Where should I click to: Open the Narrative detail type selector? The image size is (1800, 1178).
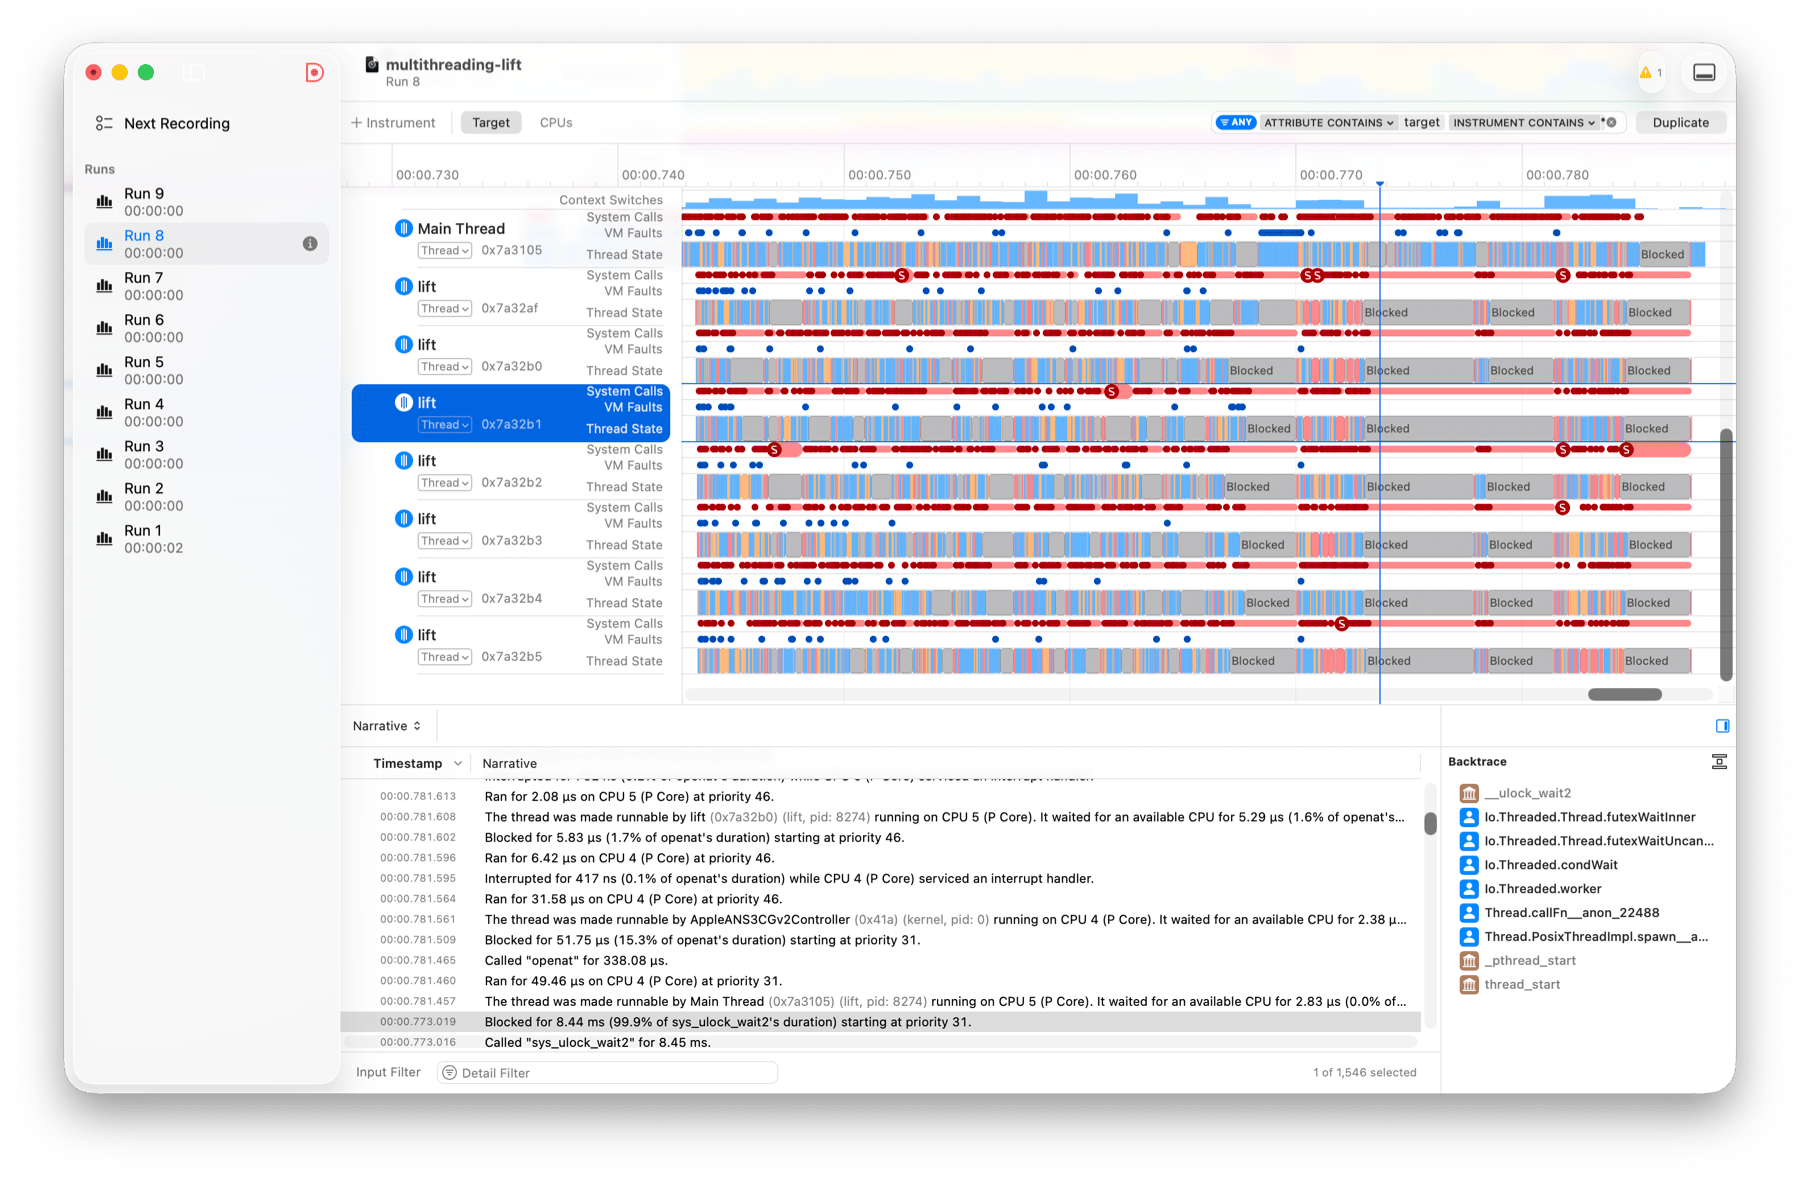click(x=387, y=726)
